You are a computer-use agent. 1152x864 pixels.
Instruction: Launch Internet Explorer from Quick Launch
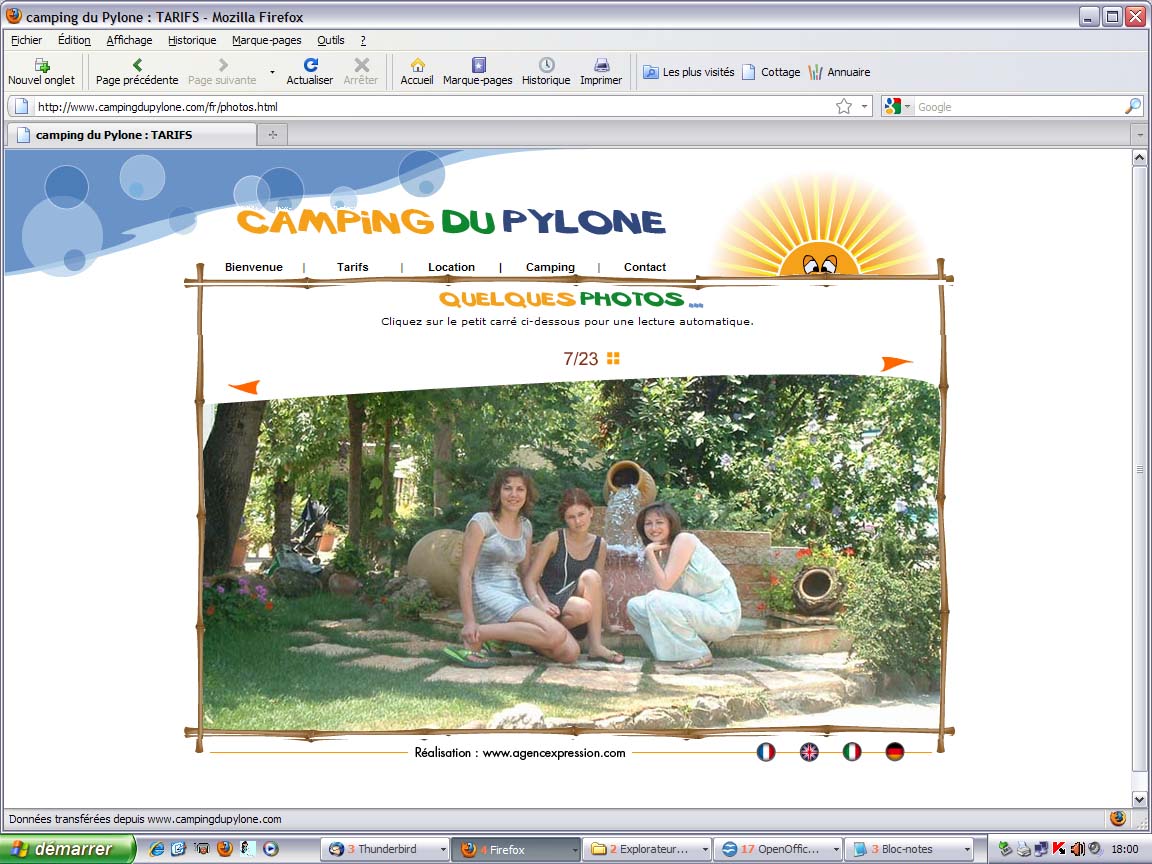click(156, 849)
